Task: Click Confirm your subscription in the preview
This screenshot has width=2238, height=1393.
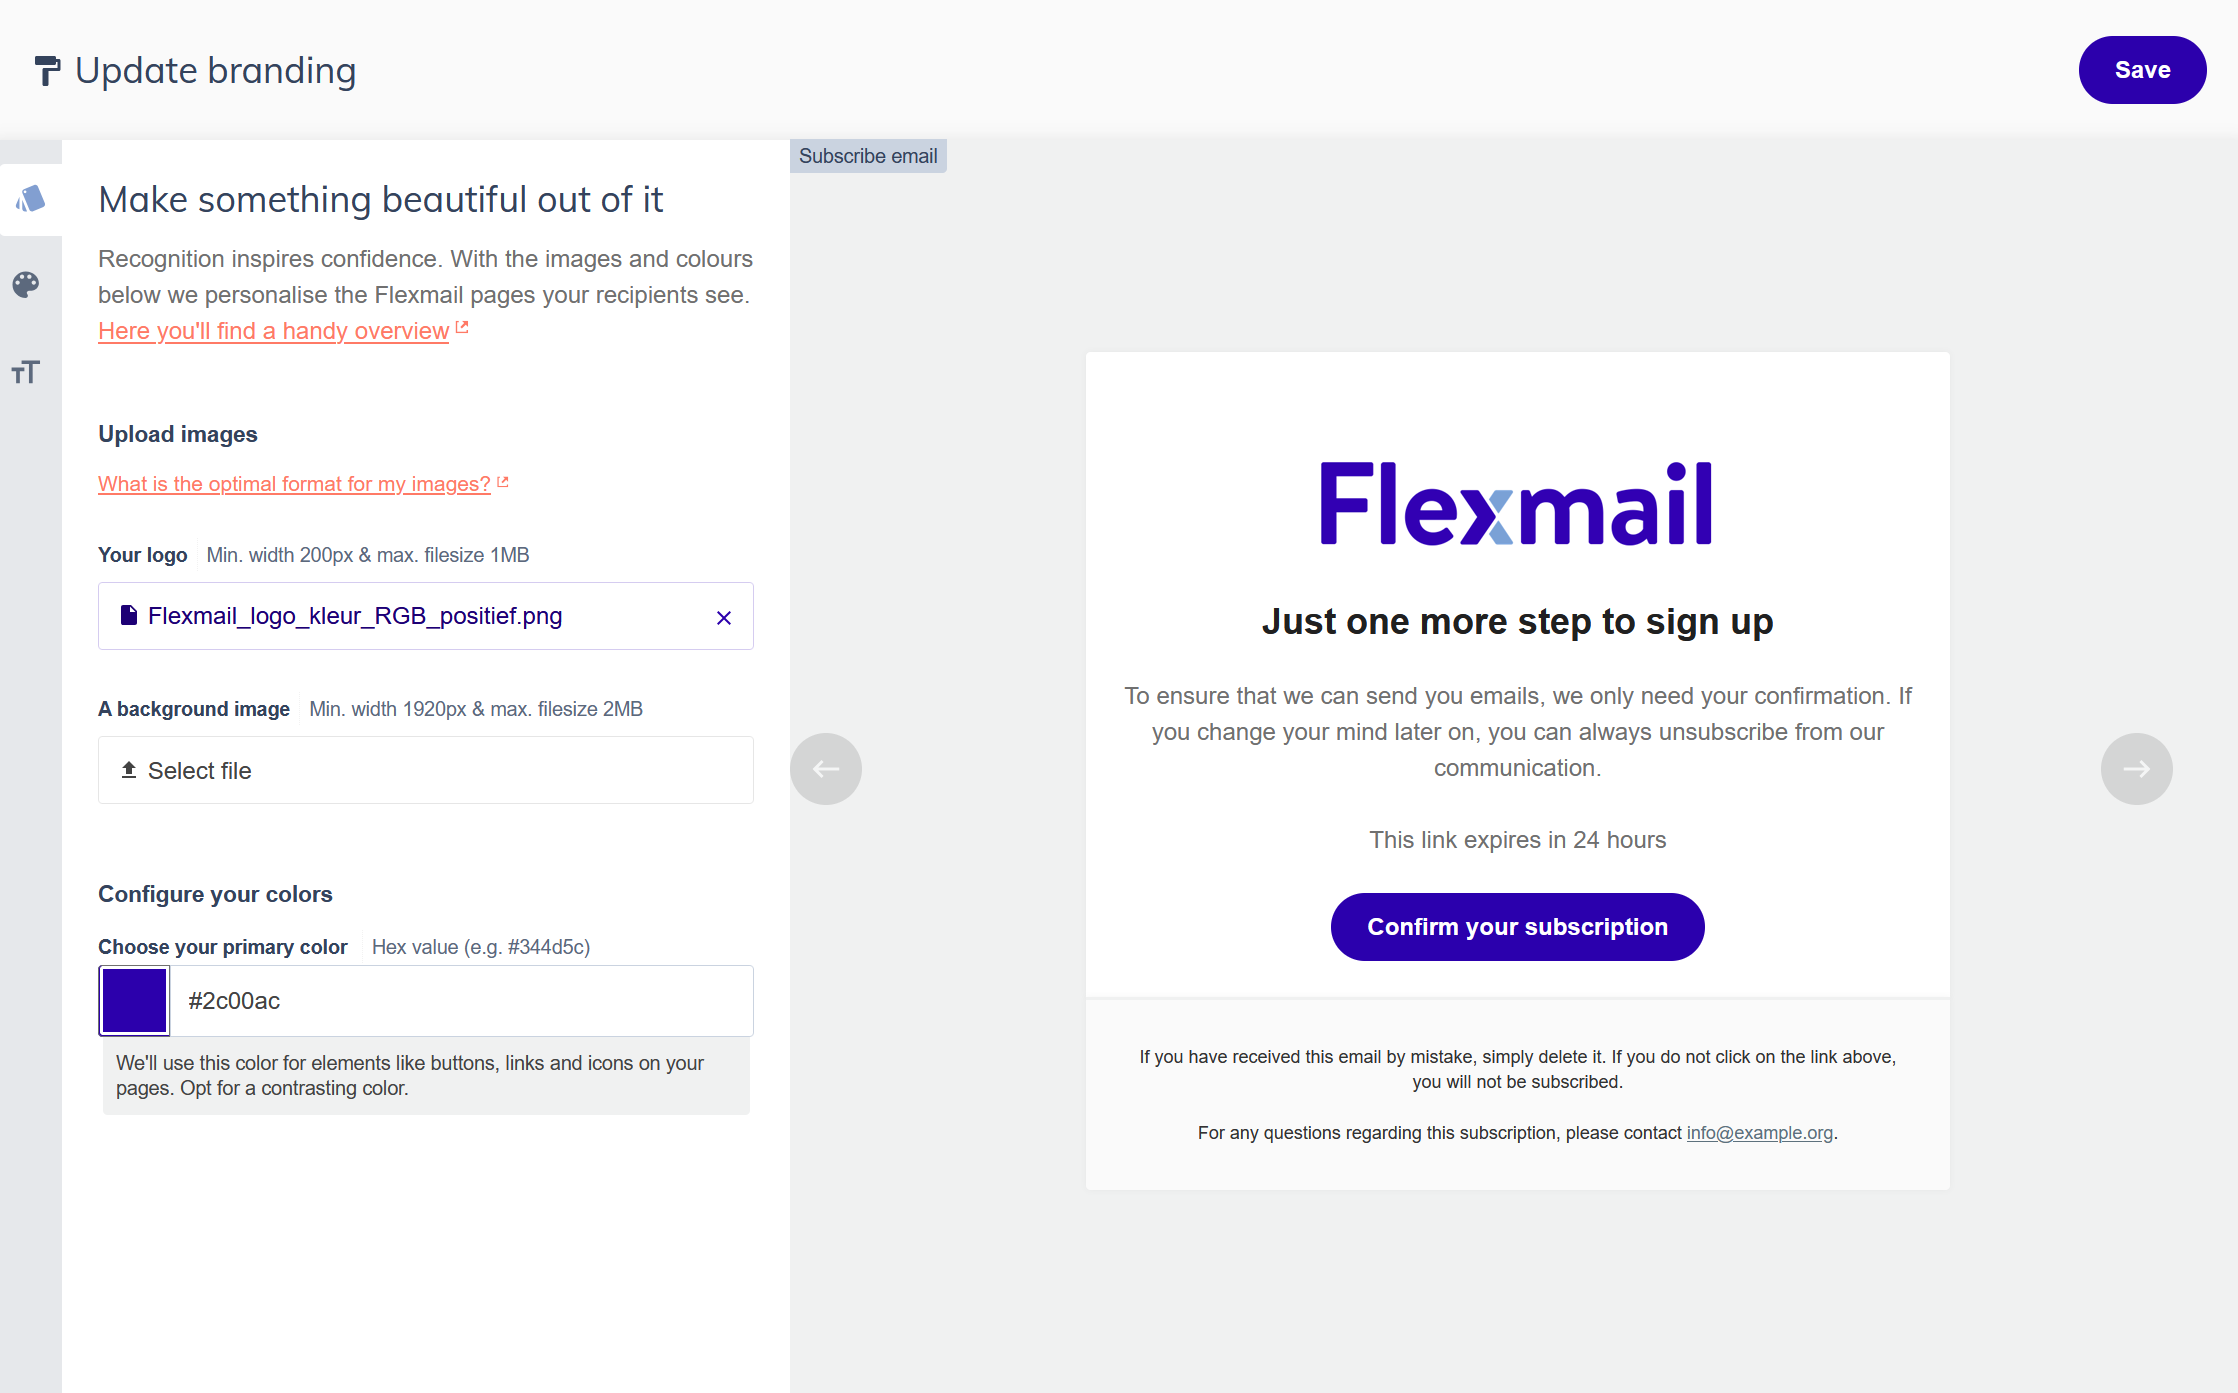Action: 1517,927
